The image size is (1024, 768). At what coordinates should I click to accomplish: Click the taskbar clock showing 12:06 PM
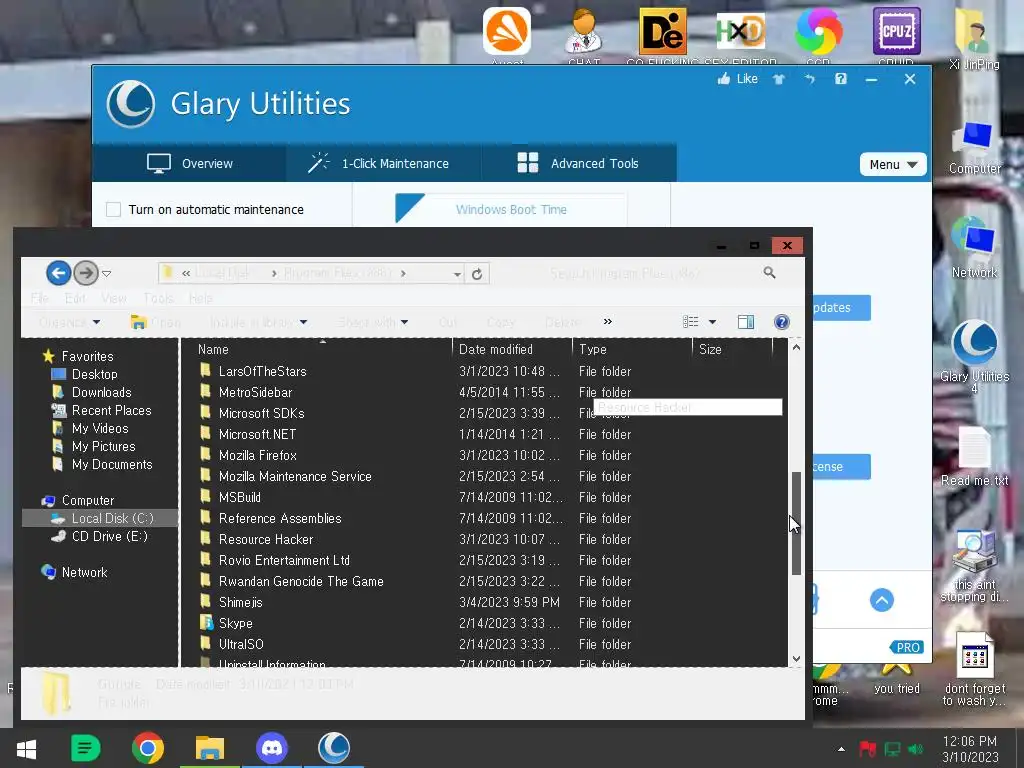point(970,749)
